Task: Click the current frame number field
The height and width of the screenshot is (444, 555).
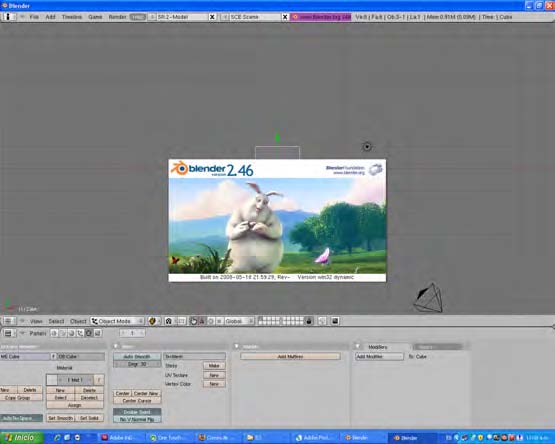Action: 132,333
